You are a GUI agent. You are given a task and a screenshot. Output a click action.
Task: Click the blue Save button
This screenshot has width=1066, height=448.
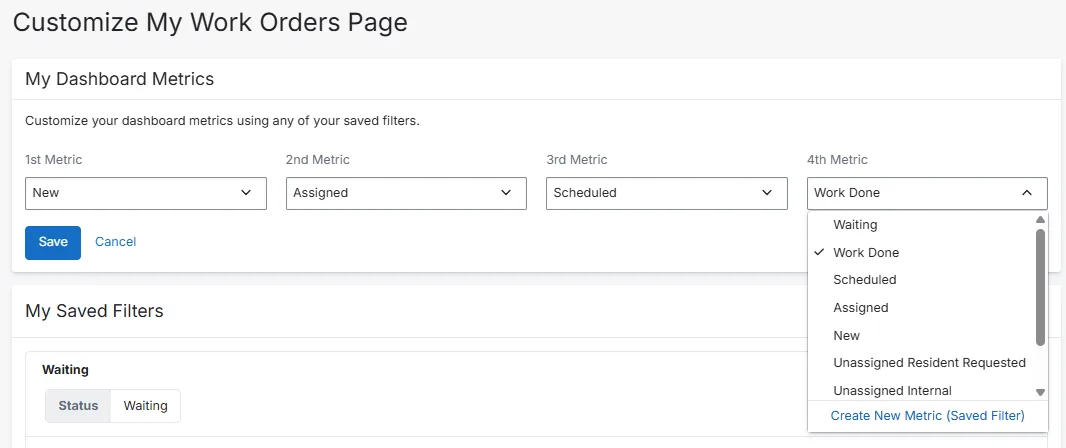[x=53, y=243]
